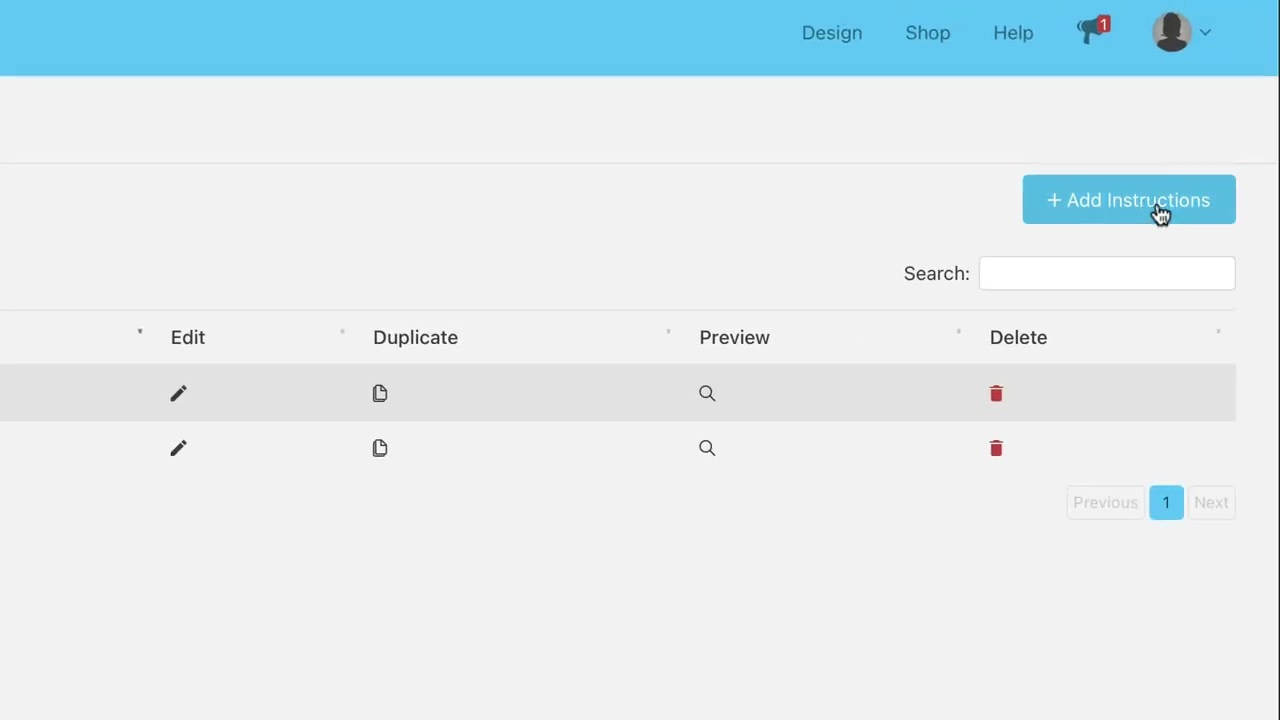Open the Help menu item

(x=1013, y=33)
